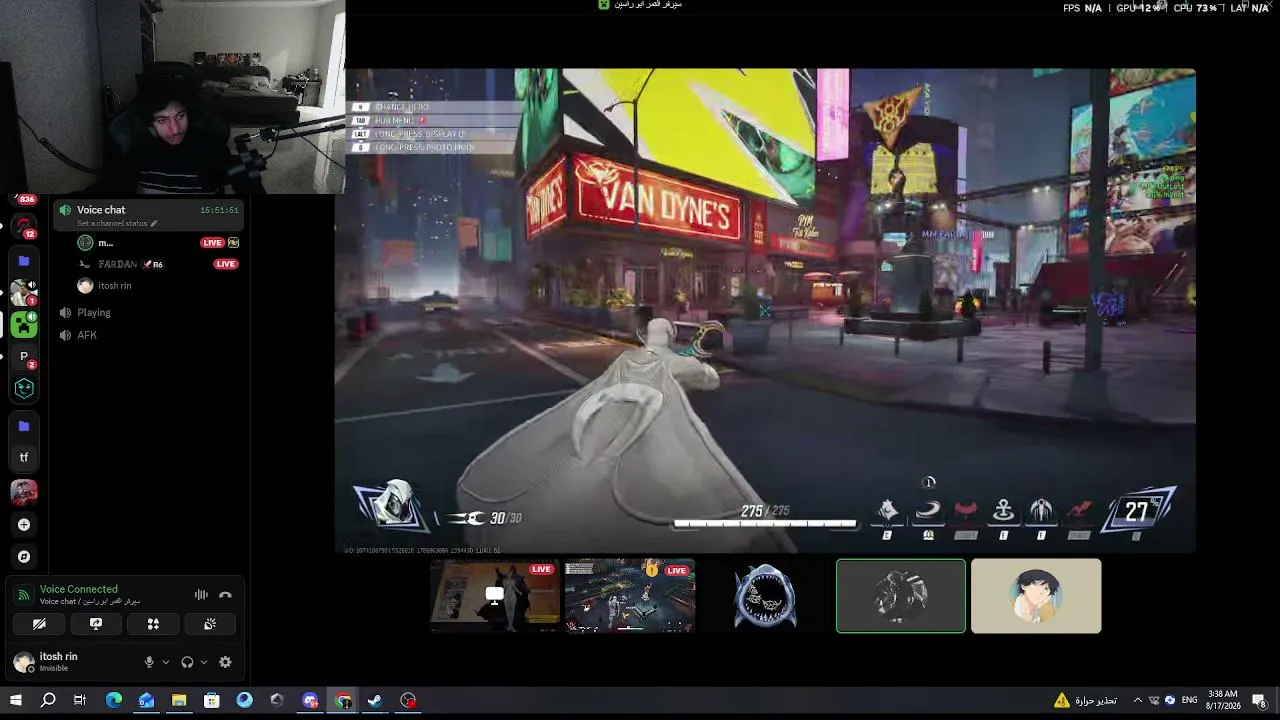Open Microsoft Store taskbar icon
This screenshot has width=1280, height=720.
[x=211, y=700]
